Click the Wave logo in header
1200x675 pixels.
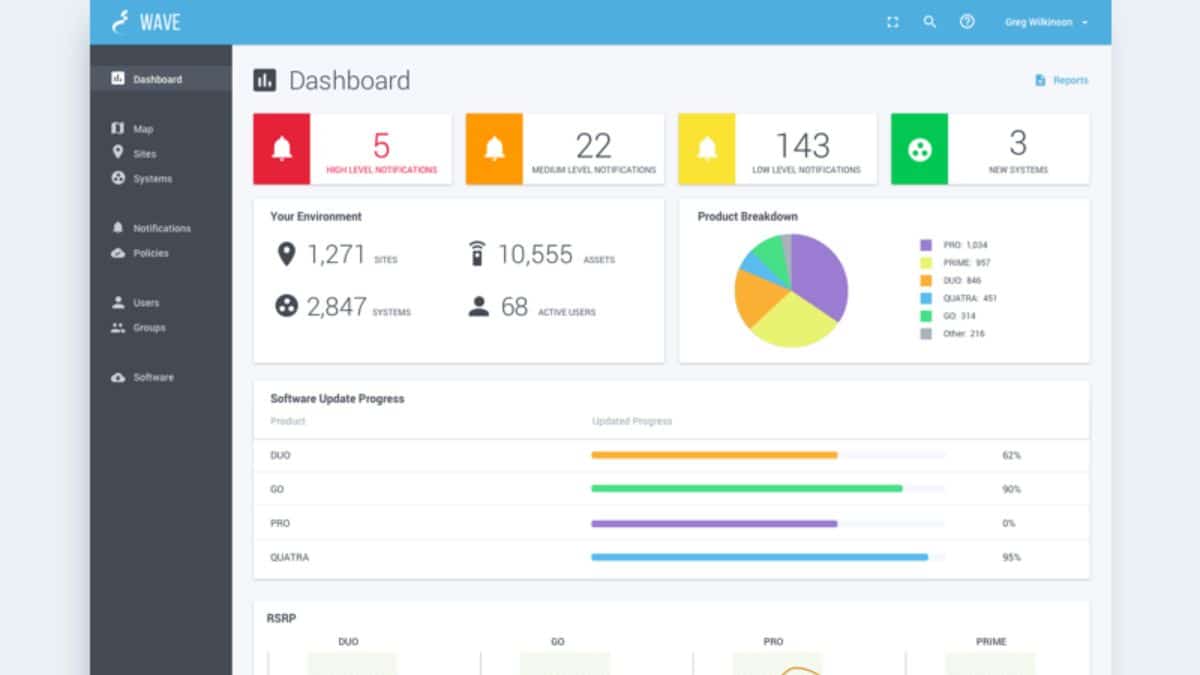click(x=147, y=22)
